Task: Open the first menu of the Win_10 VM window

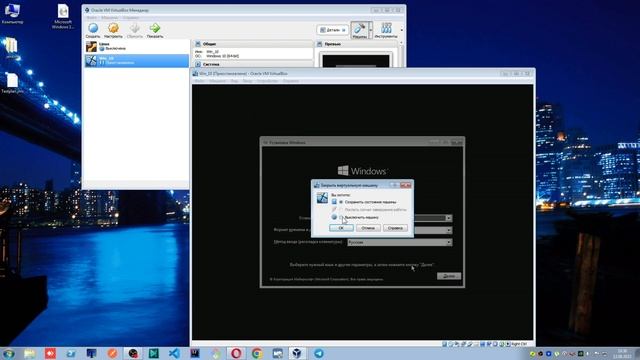Action: [200, 81]
